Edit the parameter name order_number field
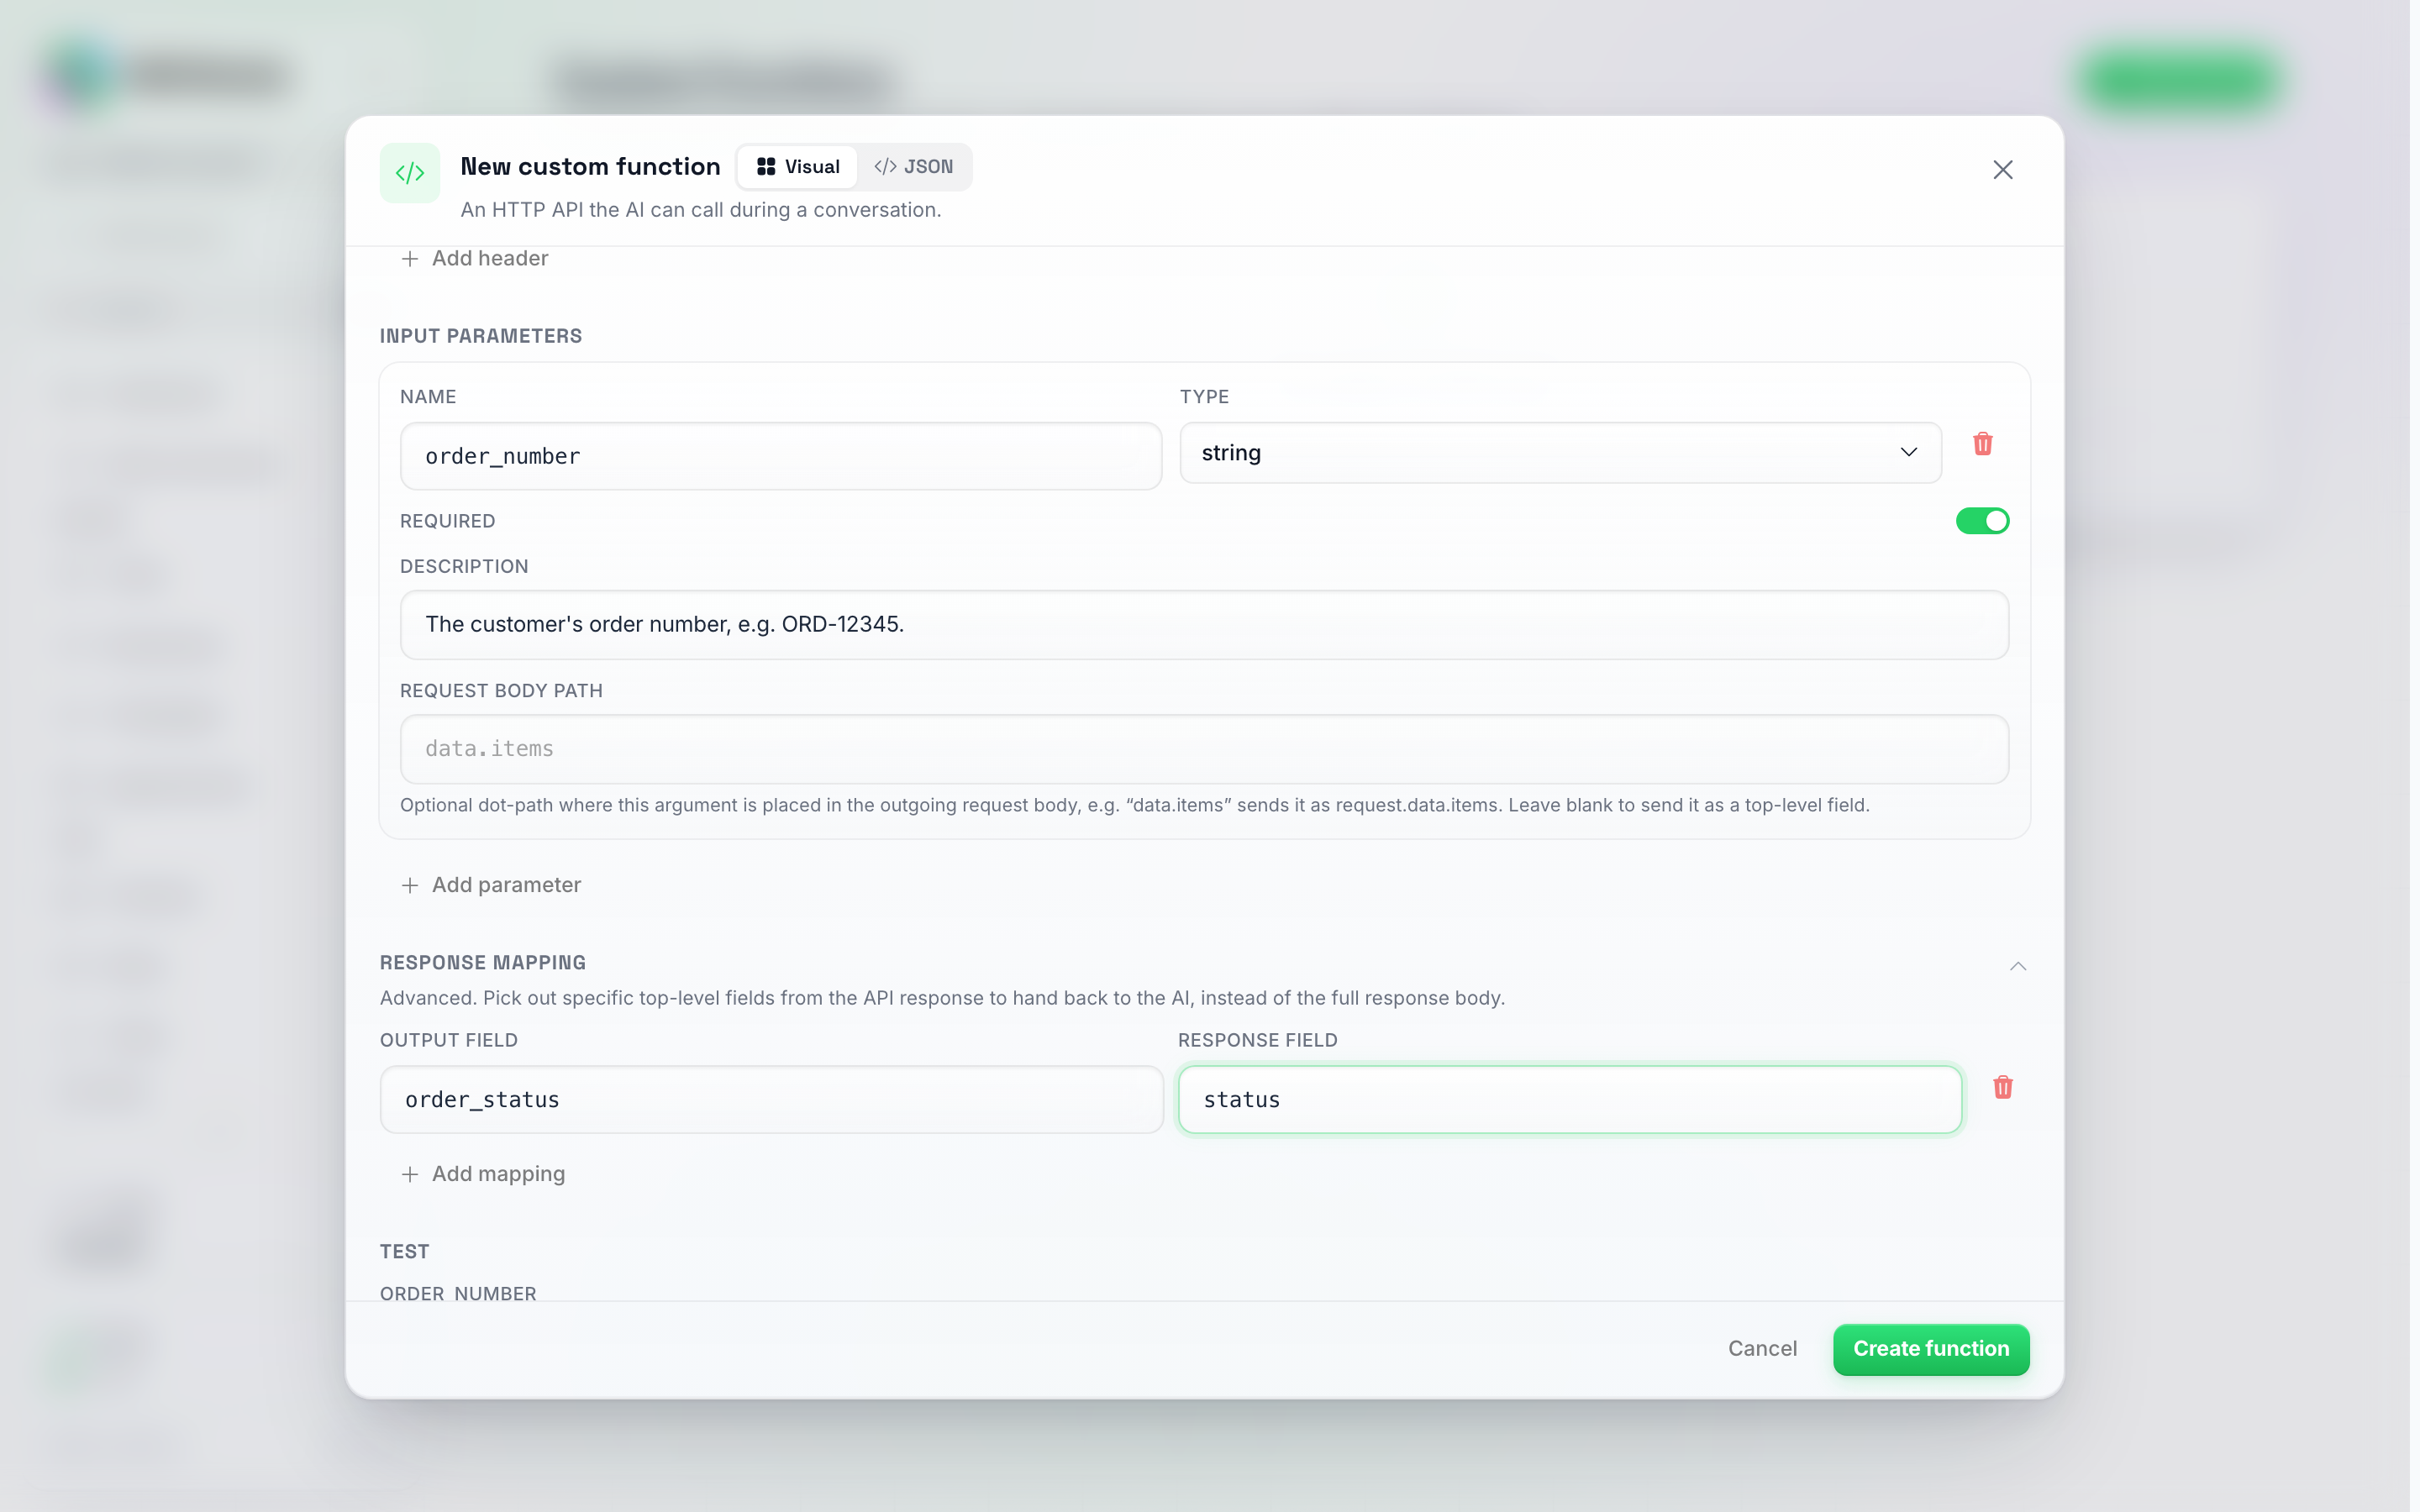The height and width of the screenshot is (1512, 2420). click(x=781, y=456)
